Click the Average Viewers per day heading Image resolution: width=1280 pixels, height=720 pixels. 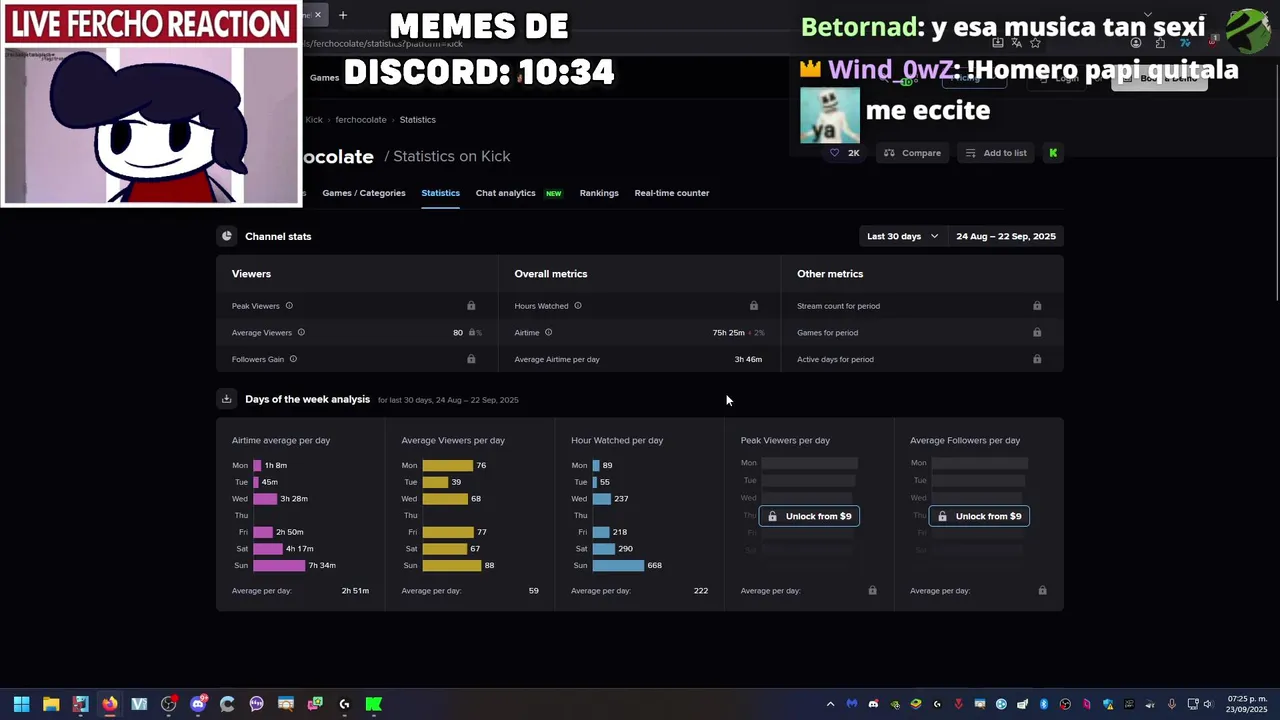(453, 440)
